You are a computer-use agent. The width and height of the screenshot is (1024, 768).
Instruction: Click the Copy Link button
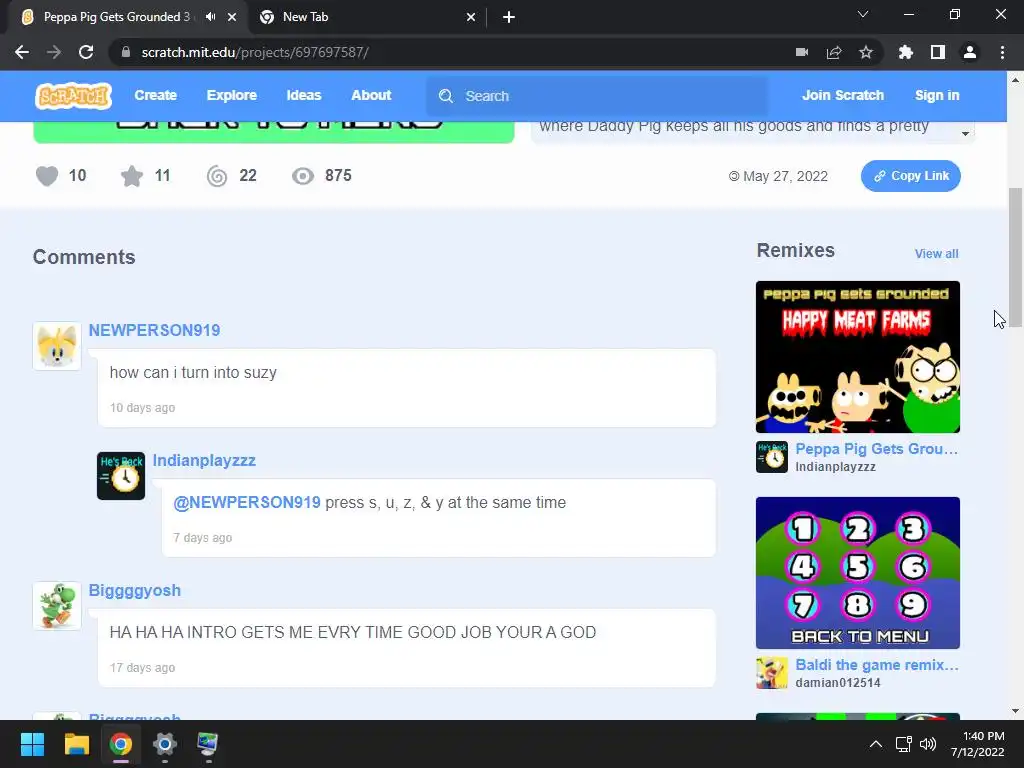click(x=910, y=176)
